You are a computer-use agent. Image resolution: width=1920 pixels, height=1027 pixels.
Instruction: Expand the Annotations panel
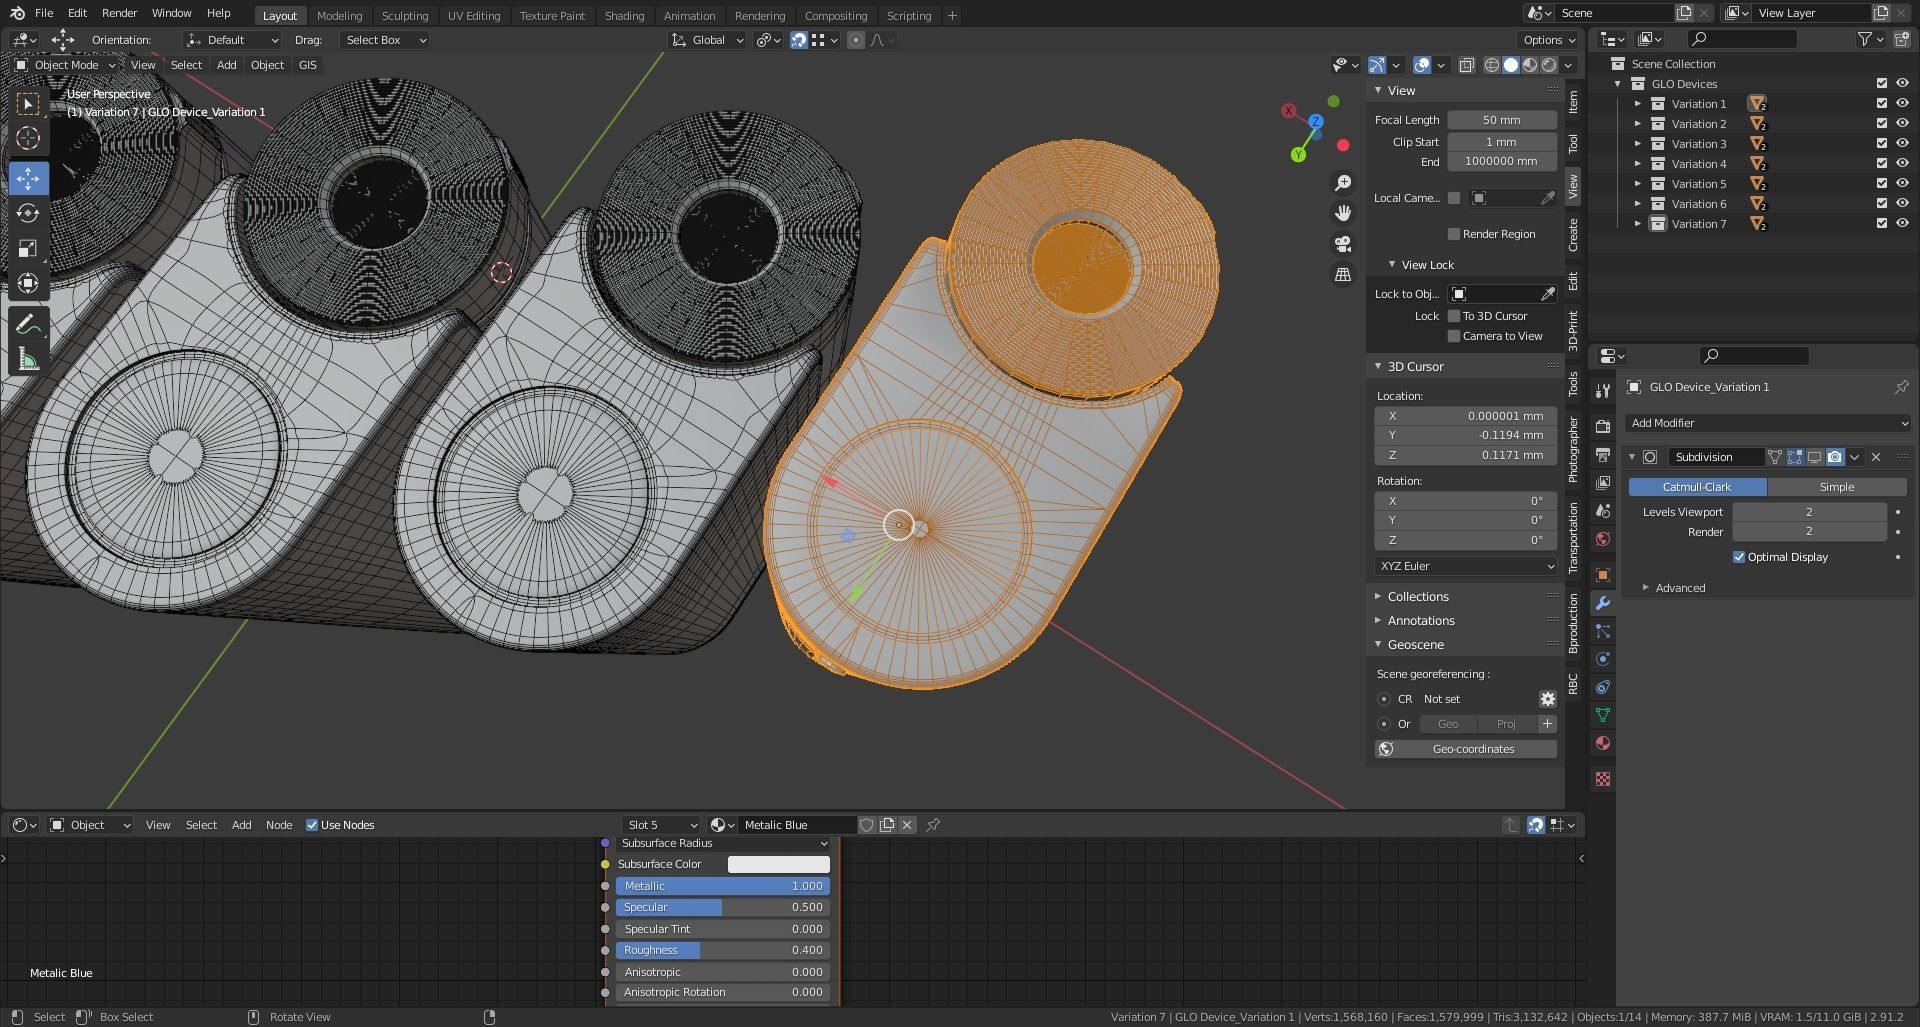click(1420, 621)
